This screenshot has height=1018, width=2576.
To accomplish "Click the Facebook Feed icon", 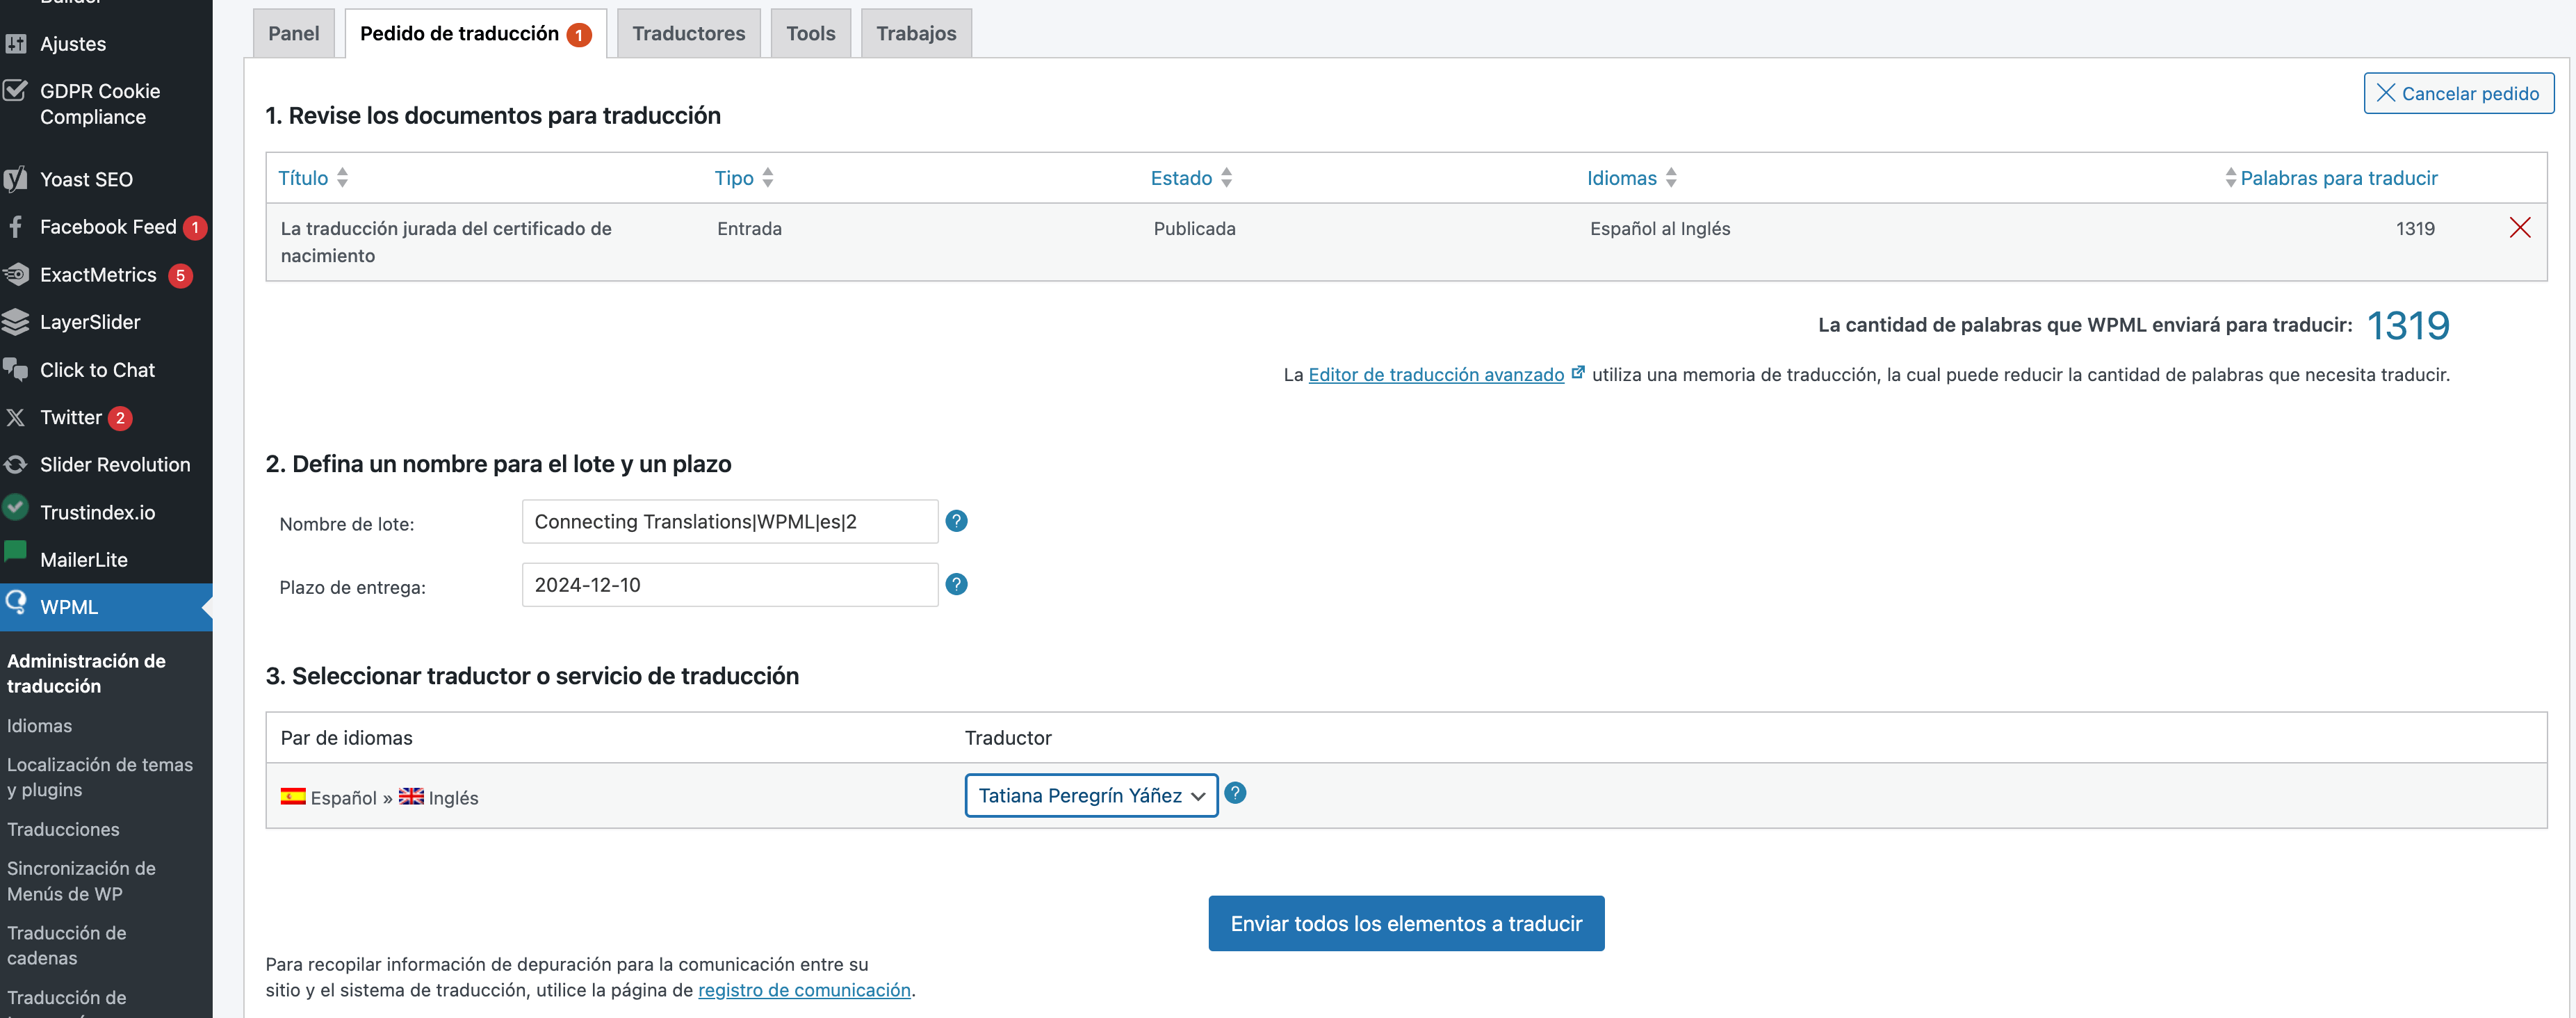I will pos(16,227).
